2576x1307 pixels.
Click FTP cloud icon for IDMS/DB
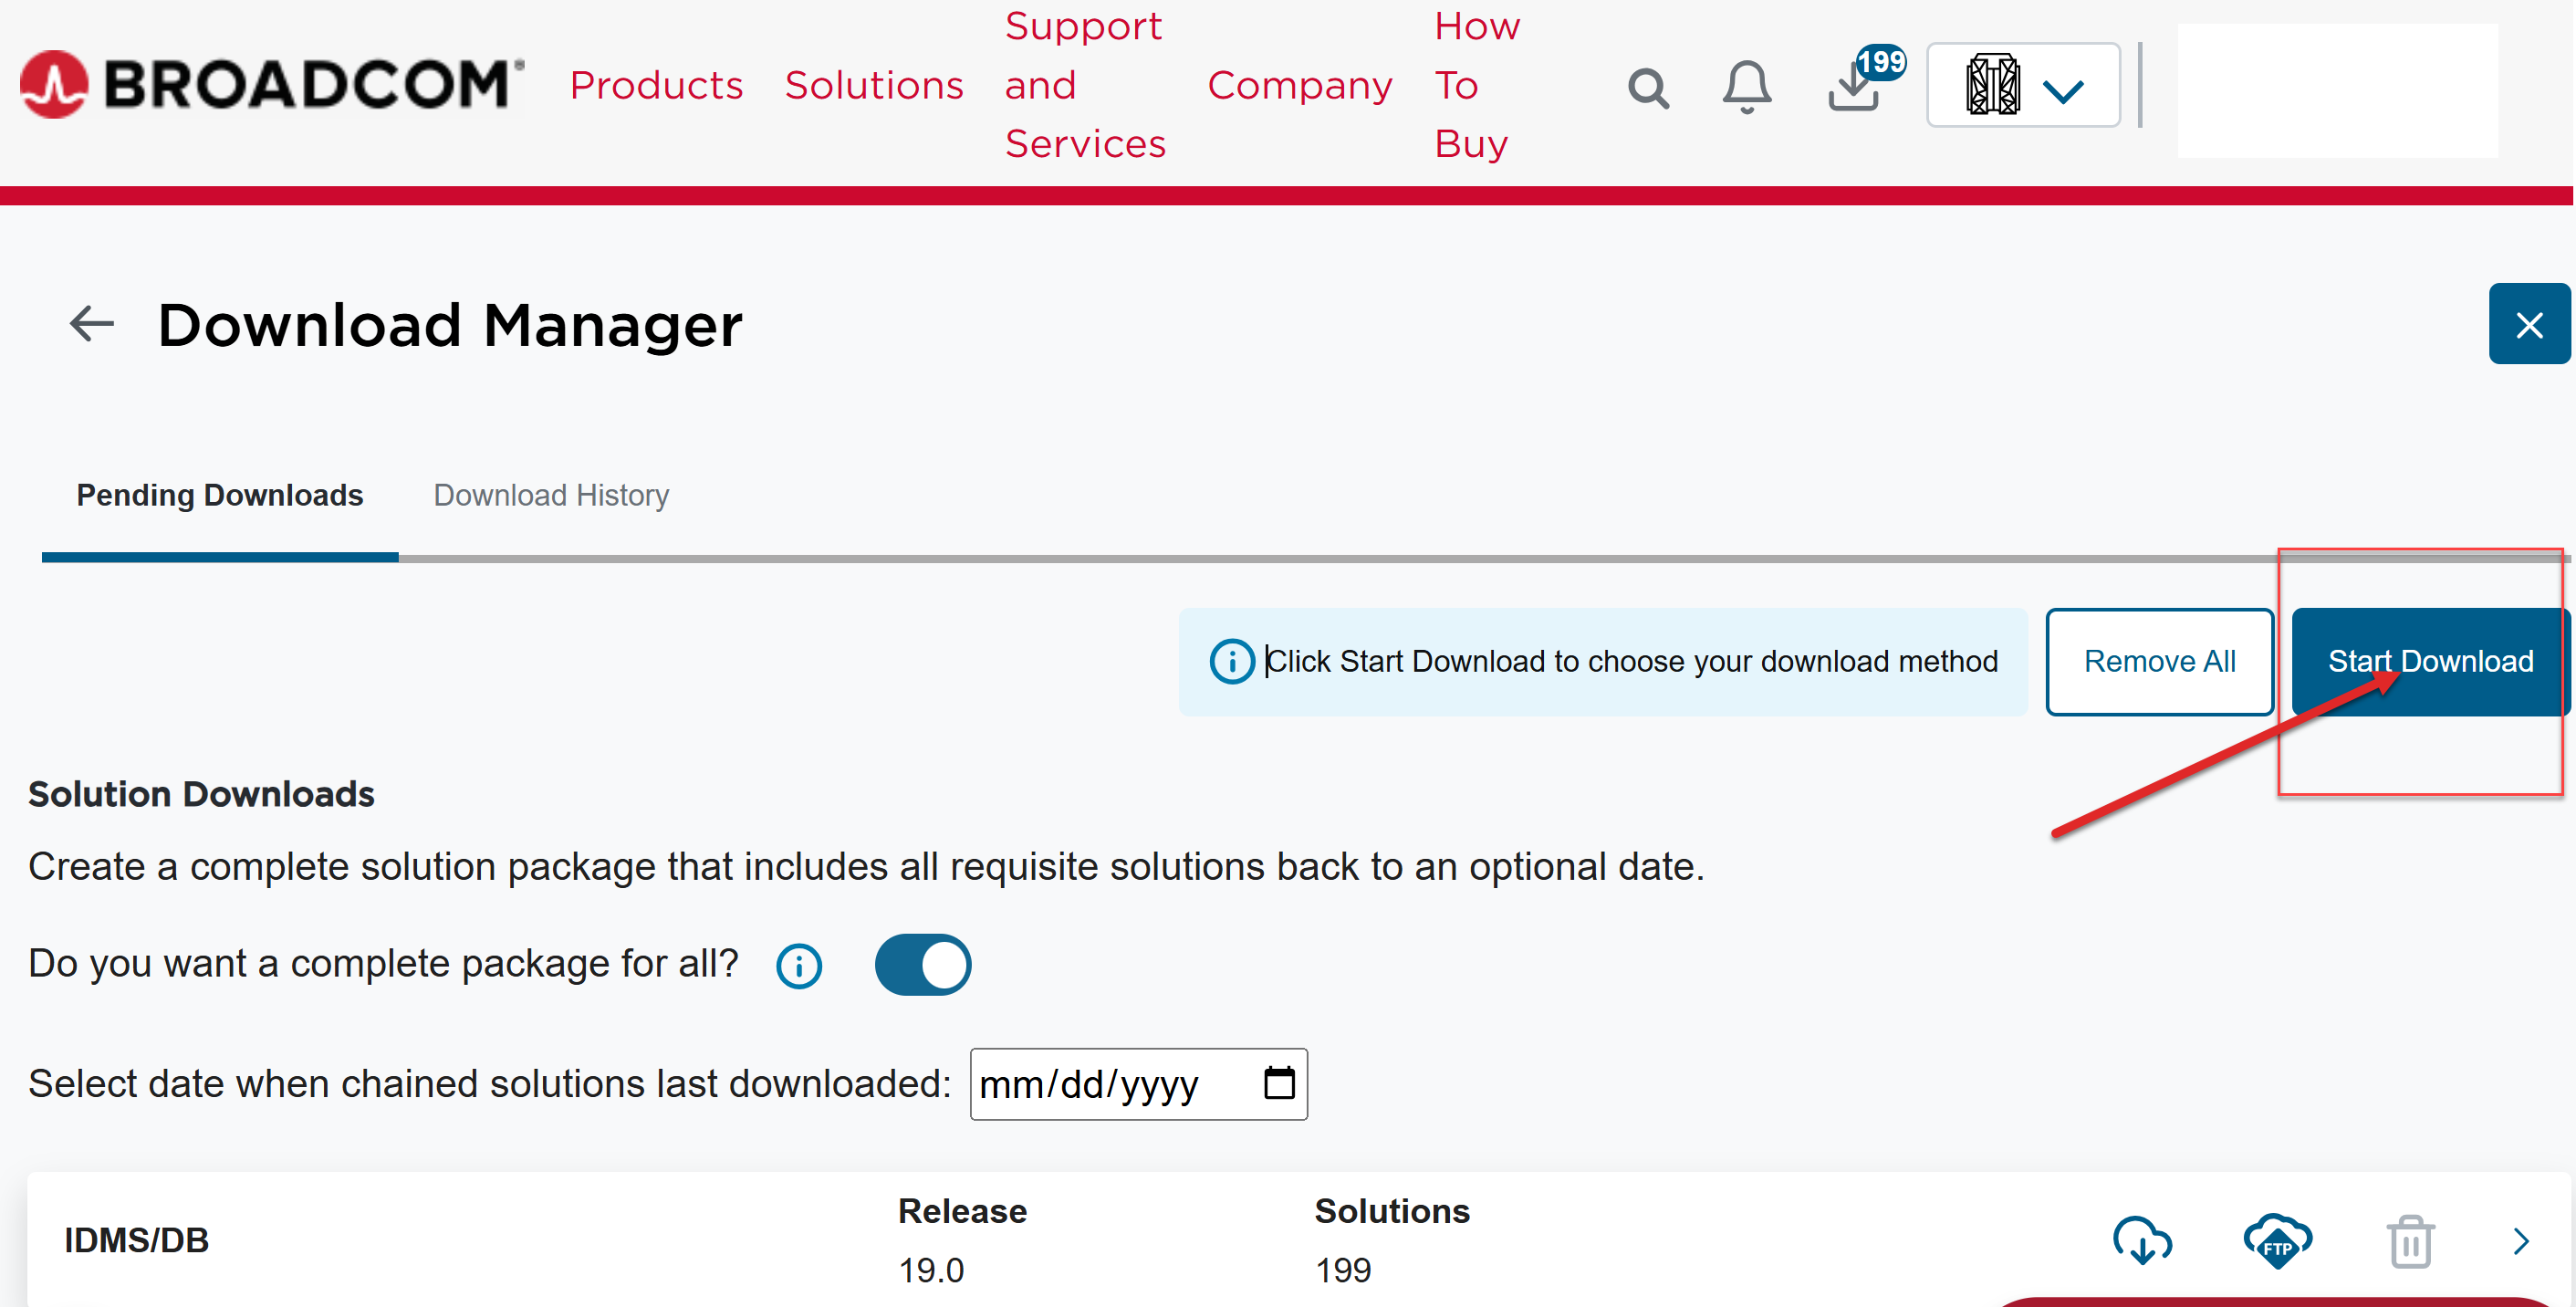coord(2276,1240)
